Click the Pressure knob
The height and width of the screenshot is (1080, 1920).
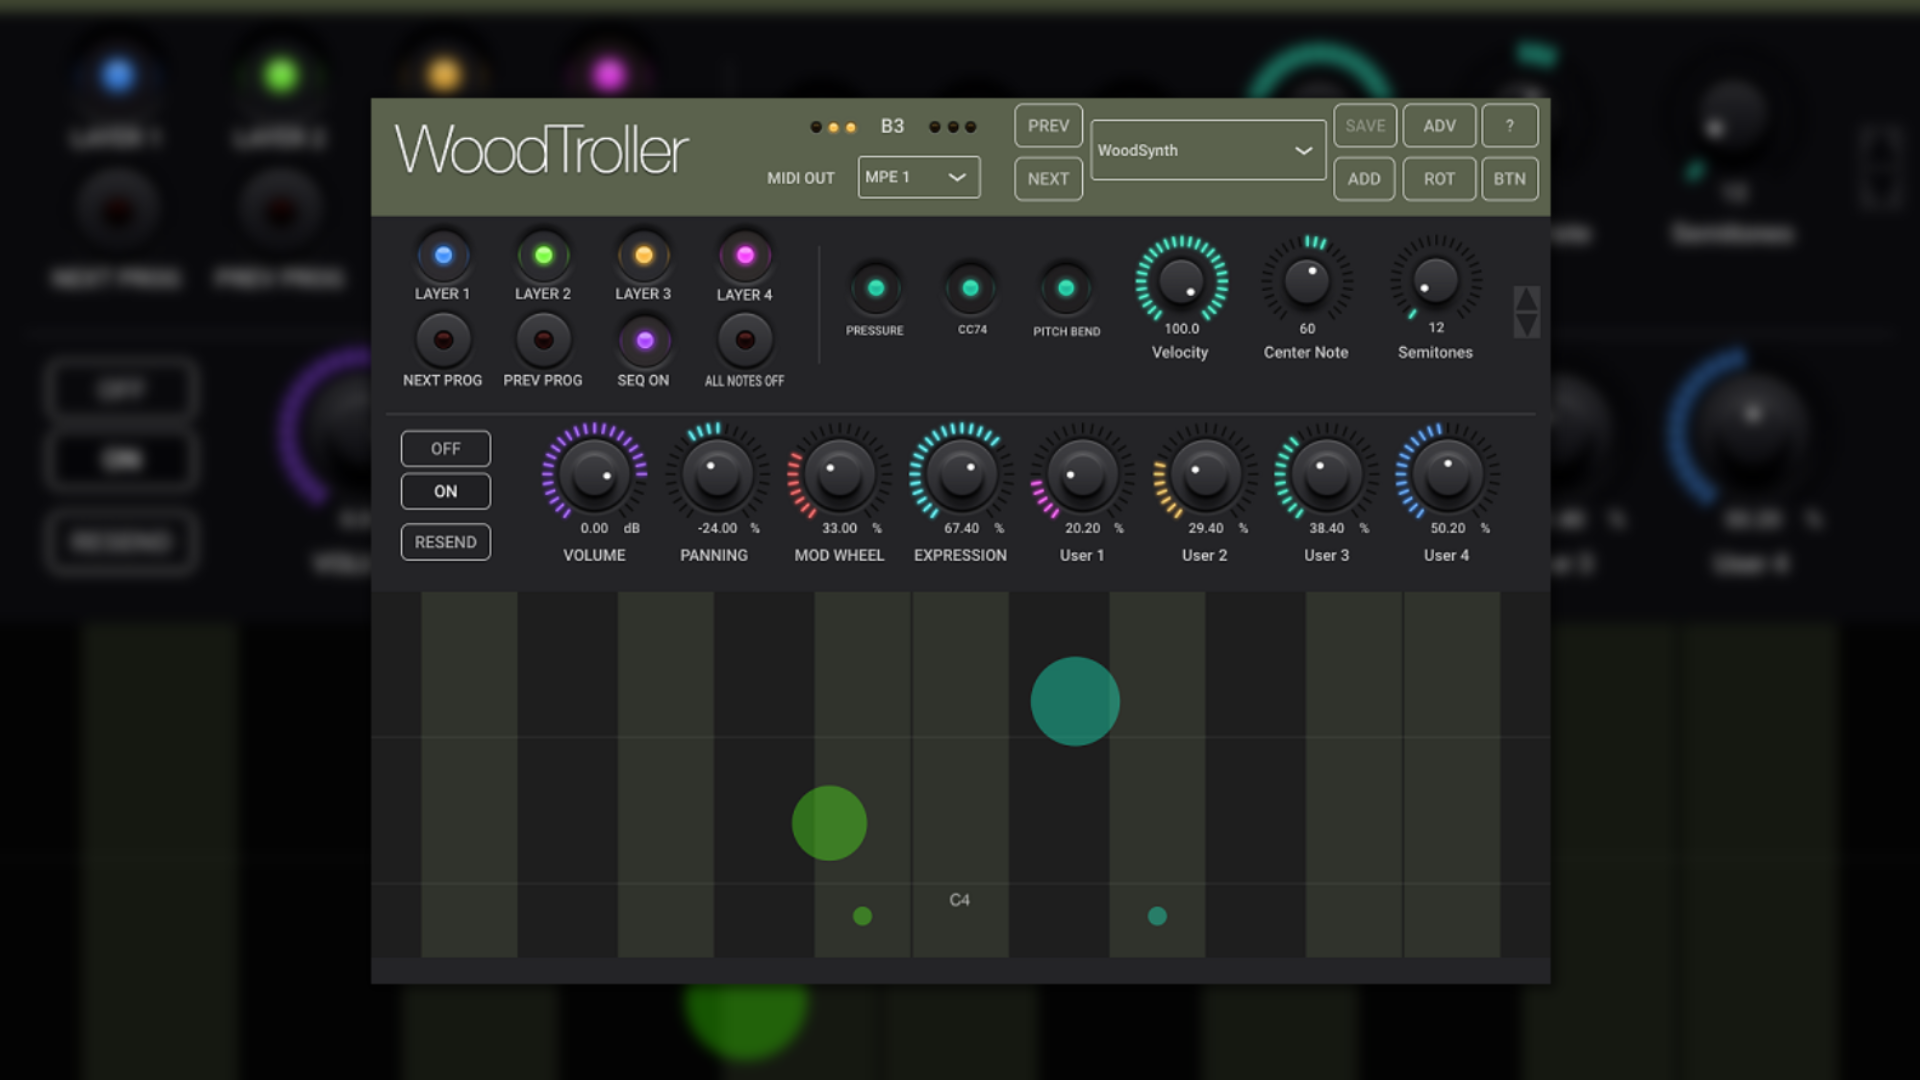click(x=876, y=288)
